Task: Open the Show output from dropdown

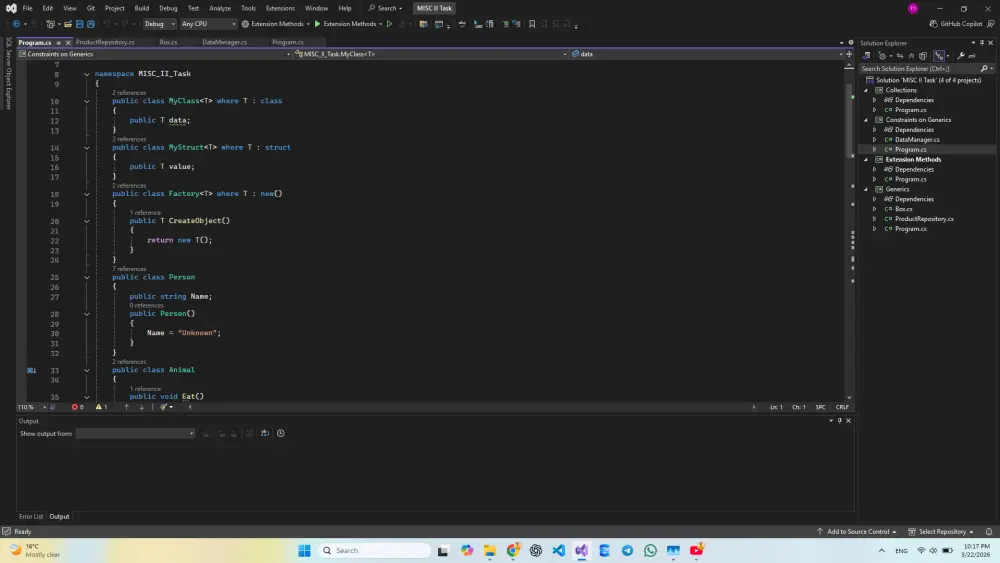Action: [x=135, y=434]
